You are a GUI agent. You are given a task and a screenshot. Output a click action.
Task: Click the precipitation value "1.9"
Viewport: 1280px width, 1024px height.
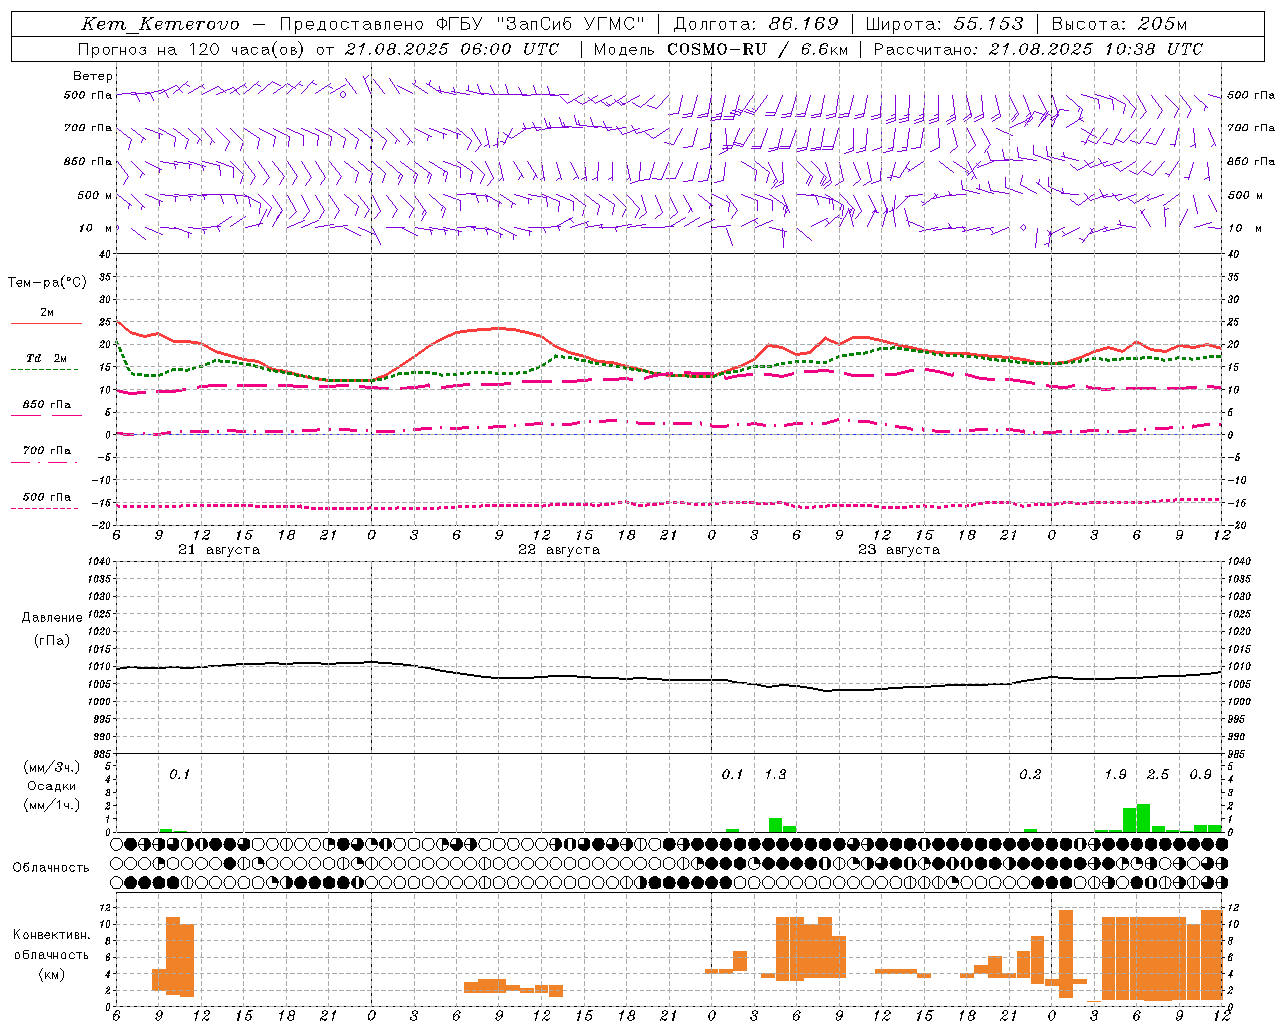pos(1115,775)
